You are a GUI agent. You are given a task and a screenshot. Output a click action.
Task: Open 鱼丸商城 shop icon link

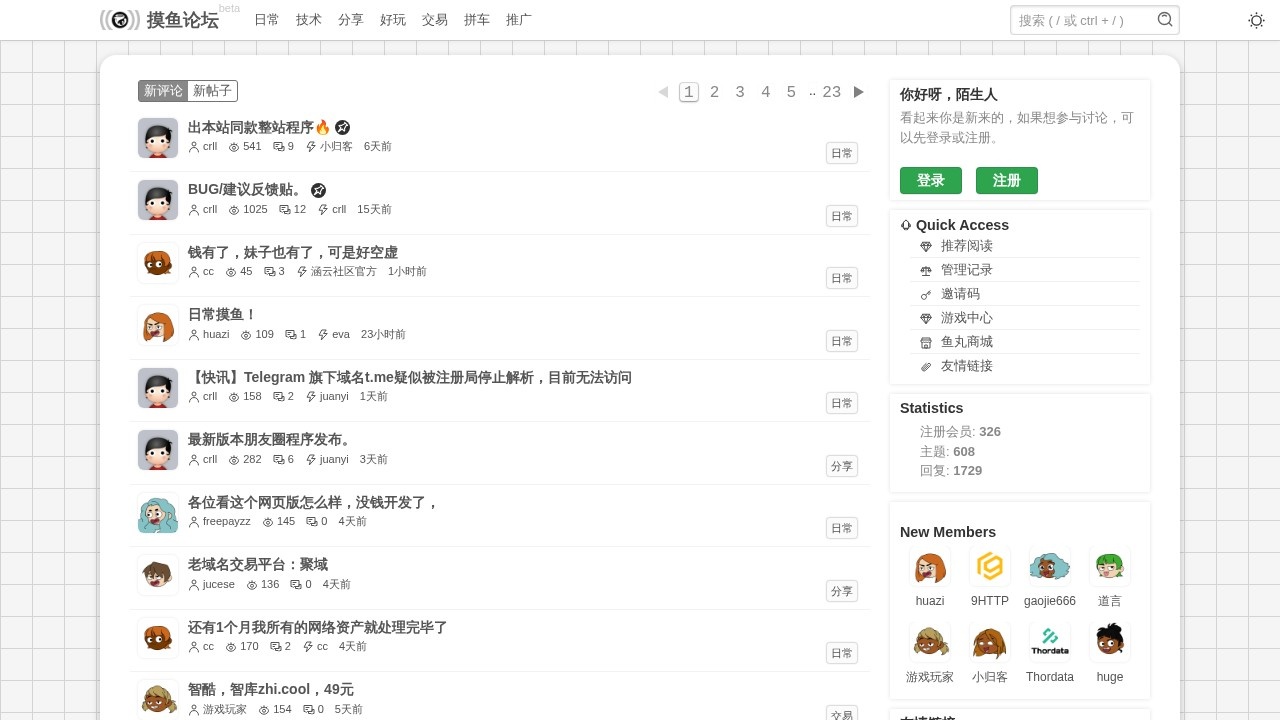point(926,342)
